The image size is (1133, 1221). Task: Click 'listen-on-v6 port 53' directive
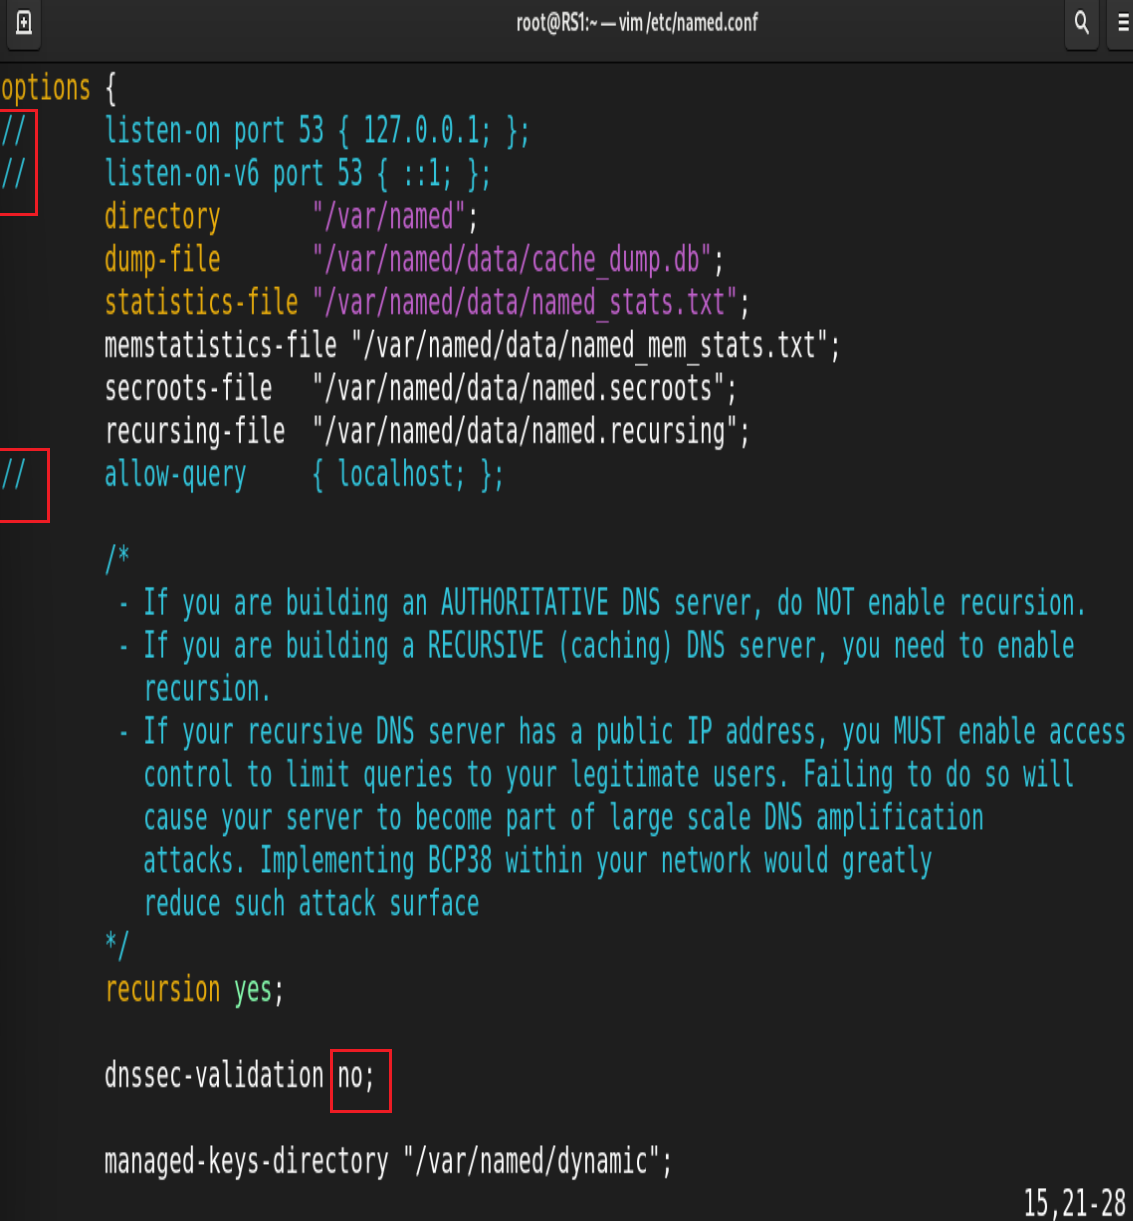pyautogui.click(x=233, y=174)
